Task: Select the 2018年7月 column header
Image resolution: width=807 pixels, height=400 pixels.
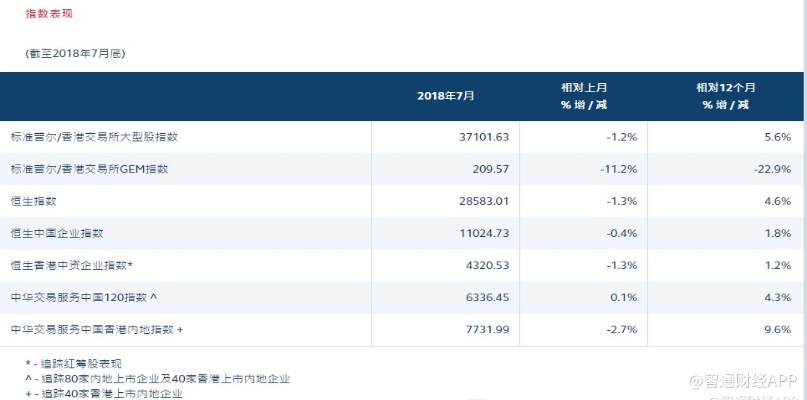Action: click(x=445, y=96)
